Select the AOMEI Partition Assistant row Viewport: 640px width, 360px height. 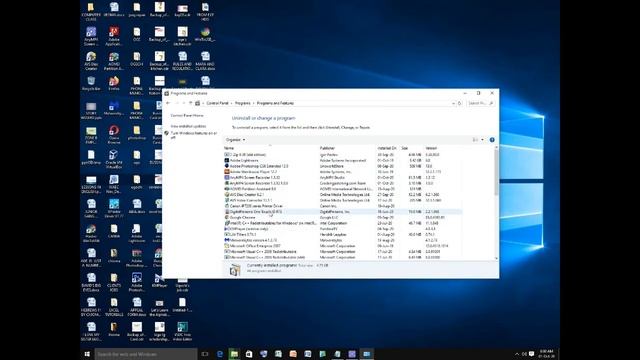(x=343, y=189)
